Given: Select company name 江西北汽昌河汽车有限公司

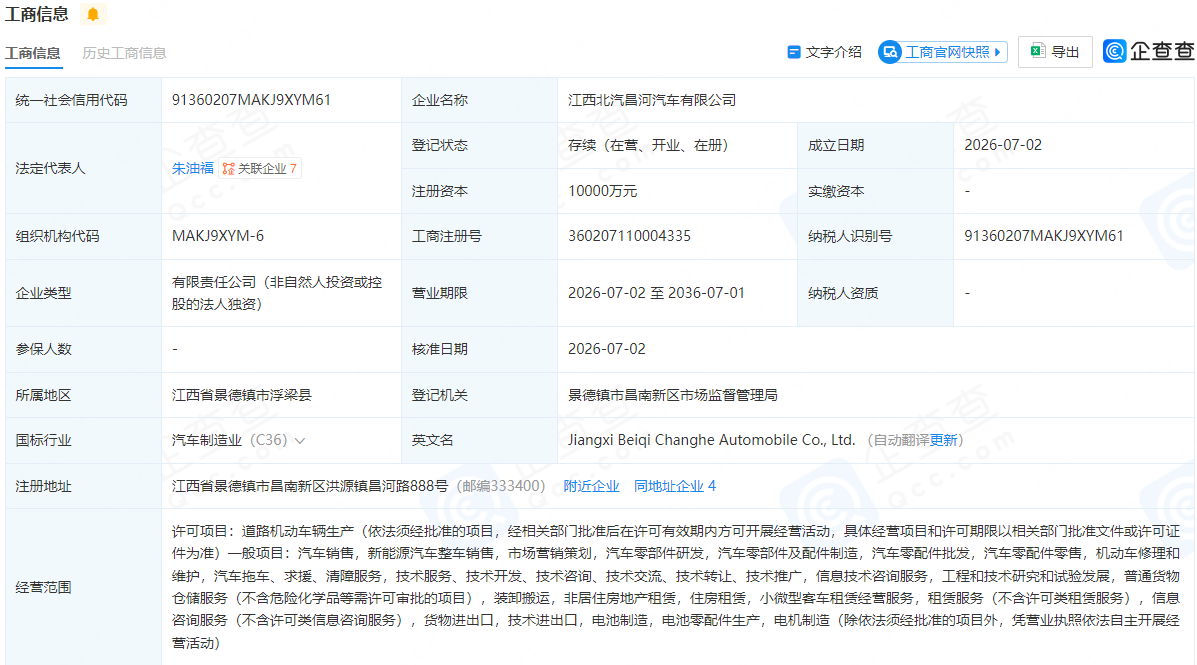Looking at the screenshot, I should (652, 100).
